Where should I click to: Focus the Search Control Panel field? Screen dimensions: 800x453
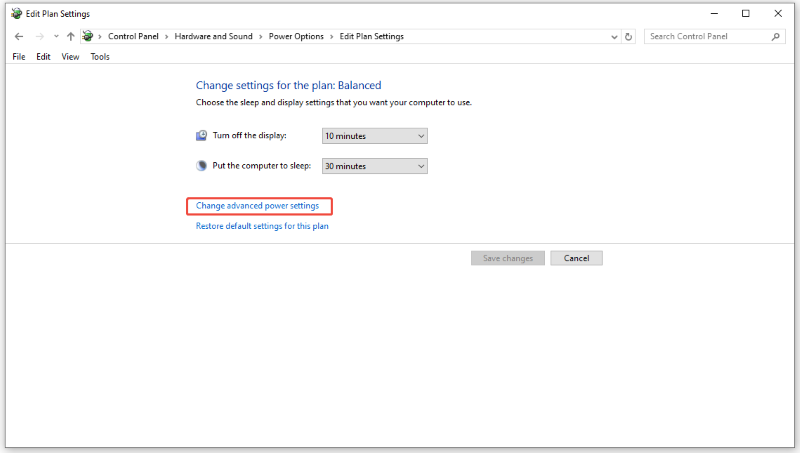pyautogui.click(x=714, y=37)
